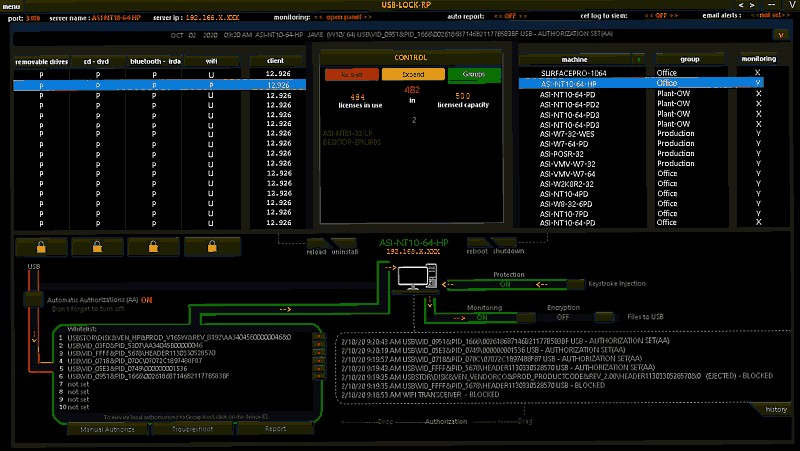Remove first whitelist entry with side button
The width and height of the screenshot is (800, 451).
(x=318, y=338)
